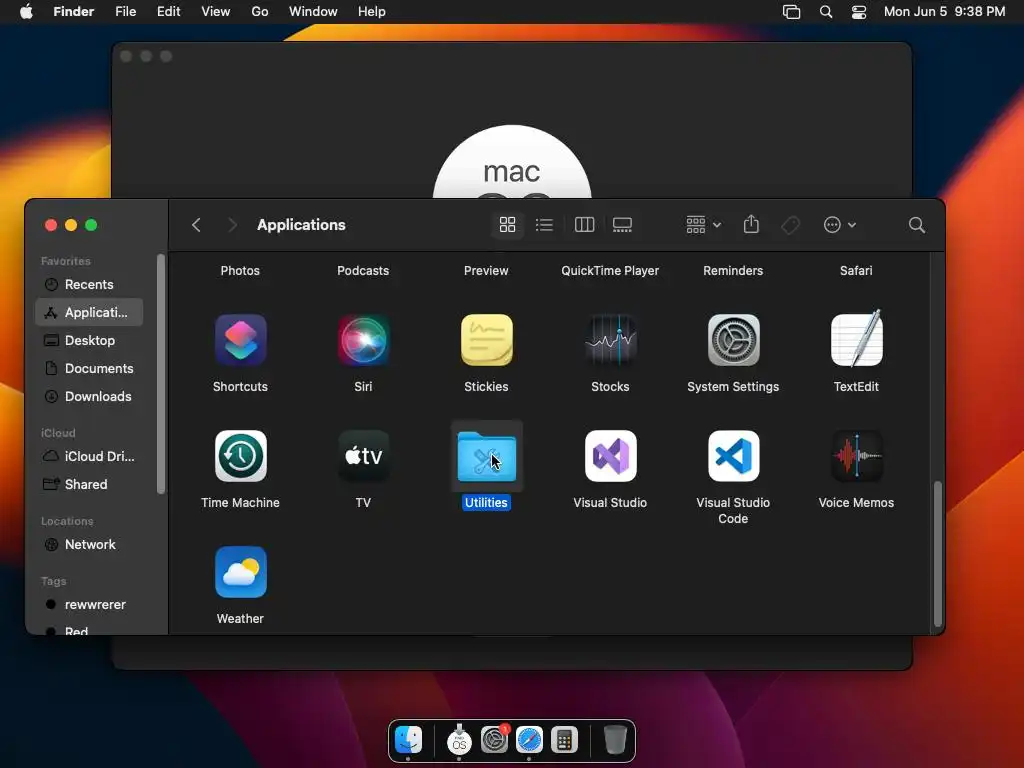Click the Preview label
Screen dimensions: 1024x768
click(487, 270)
